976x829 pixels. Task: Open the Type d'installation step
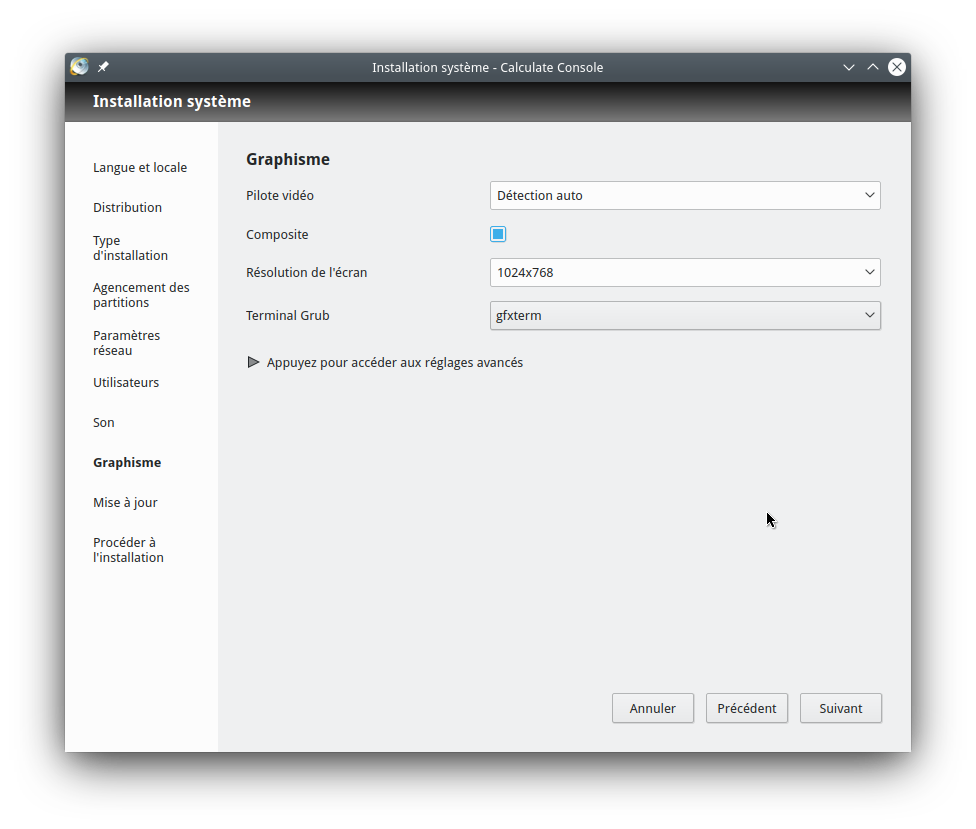pos(130,248)
